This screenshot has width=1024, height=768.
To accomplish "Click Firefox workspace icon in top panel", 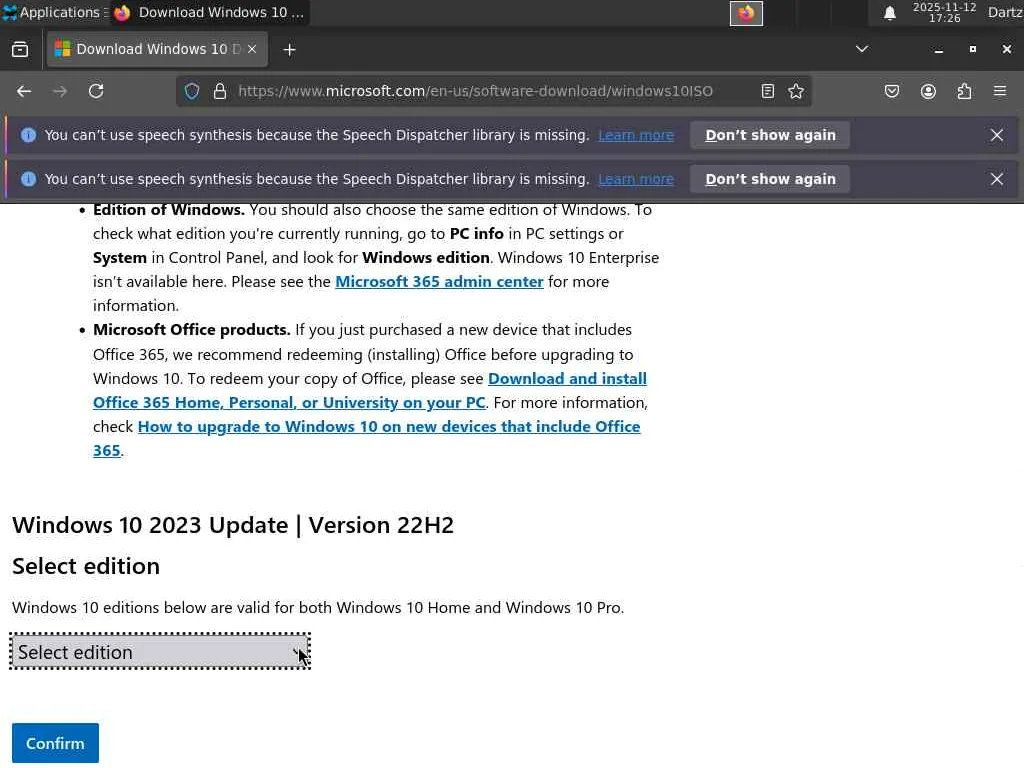I will coord(746,13).
